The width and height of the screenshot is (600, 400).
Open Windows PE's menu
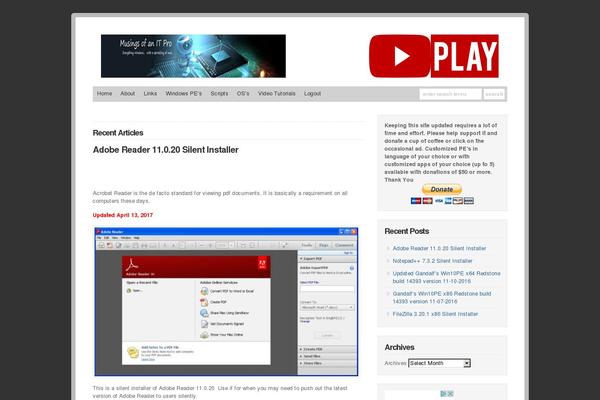click(183, 93)
